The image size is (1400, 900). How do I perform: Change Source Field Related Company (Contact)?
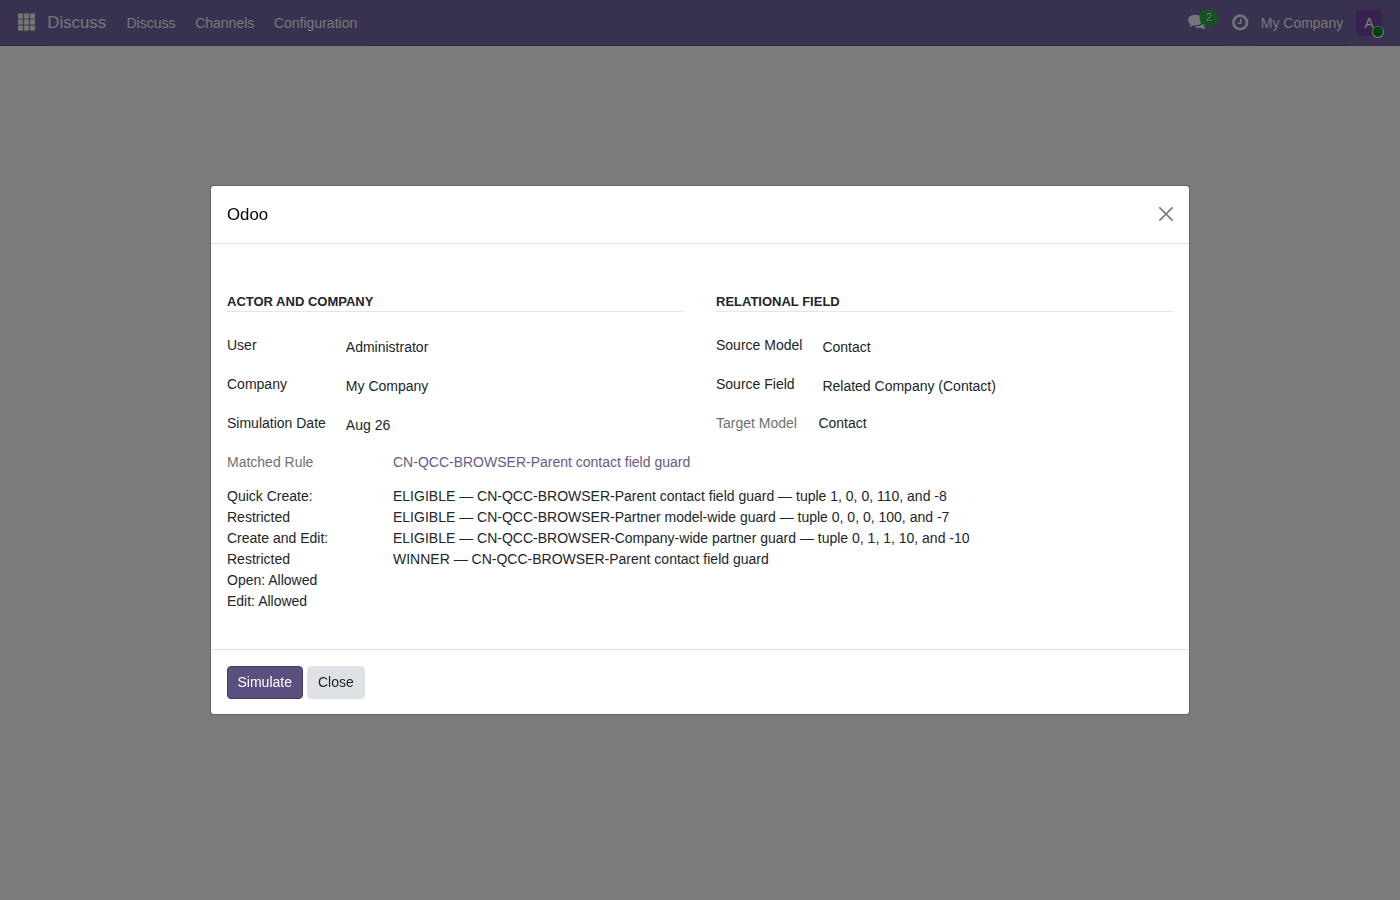pyautogui.click(x=996, y=386)
